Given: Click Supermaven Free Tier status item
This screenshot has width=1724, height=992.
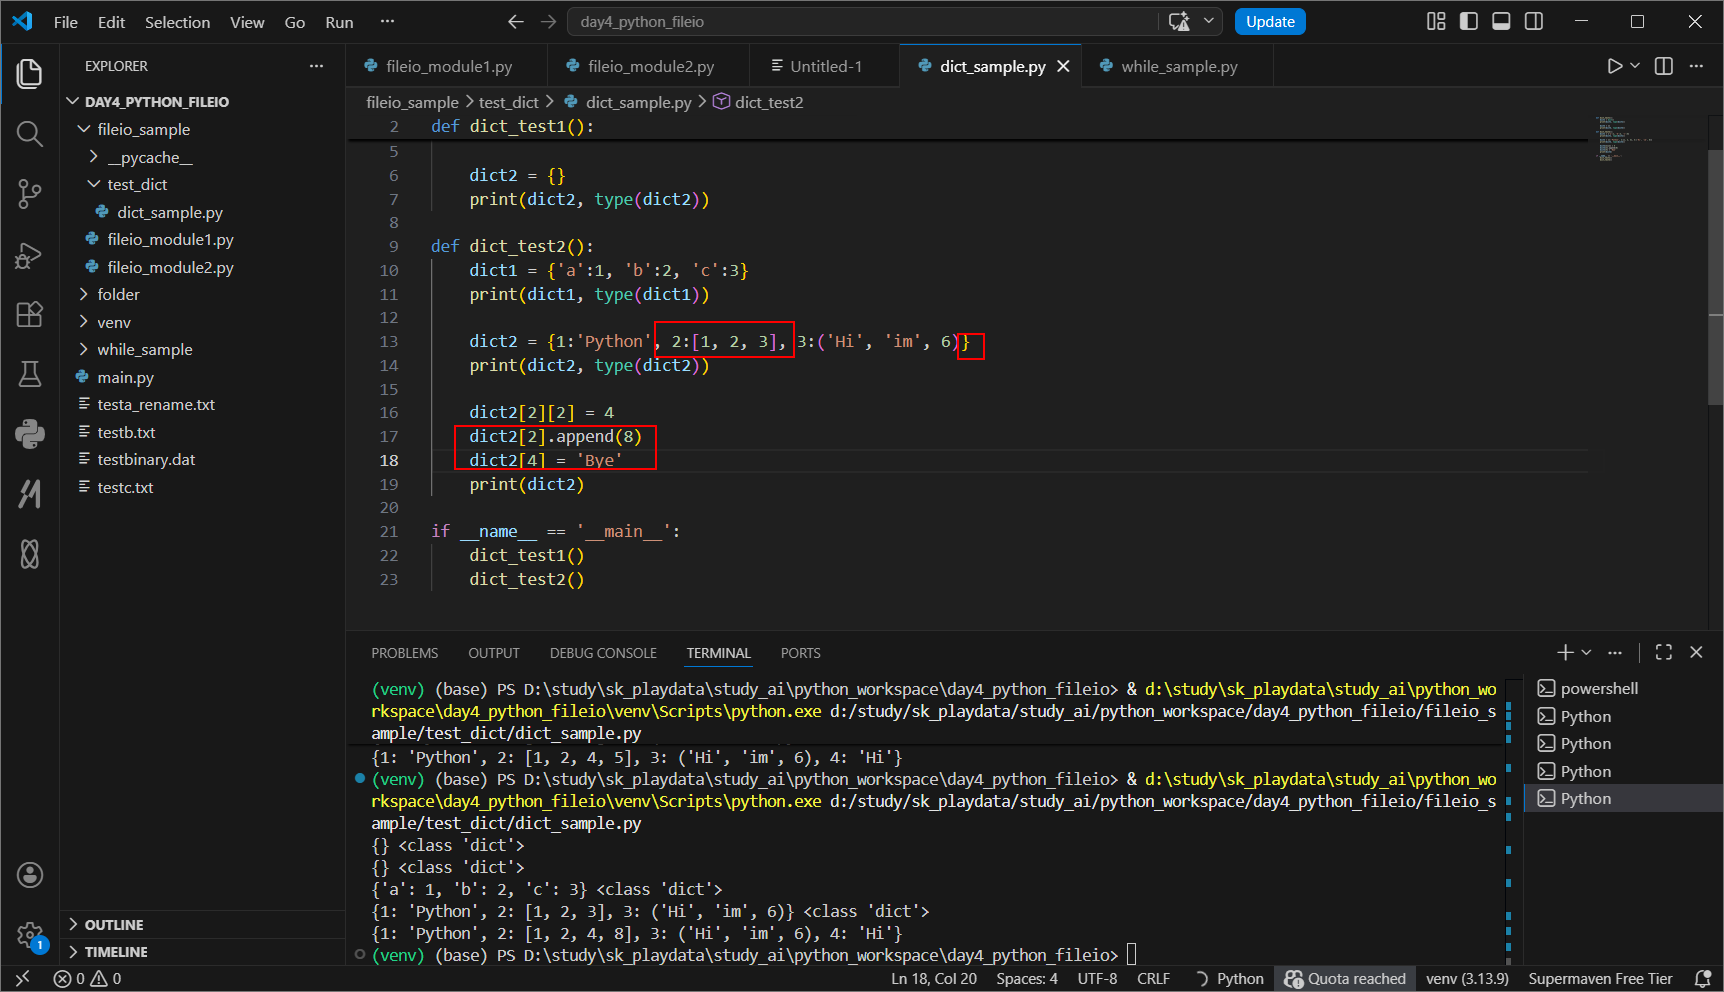Looking at the screenshot, I should pos(1600,979).
